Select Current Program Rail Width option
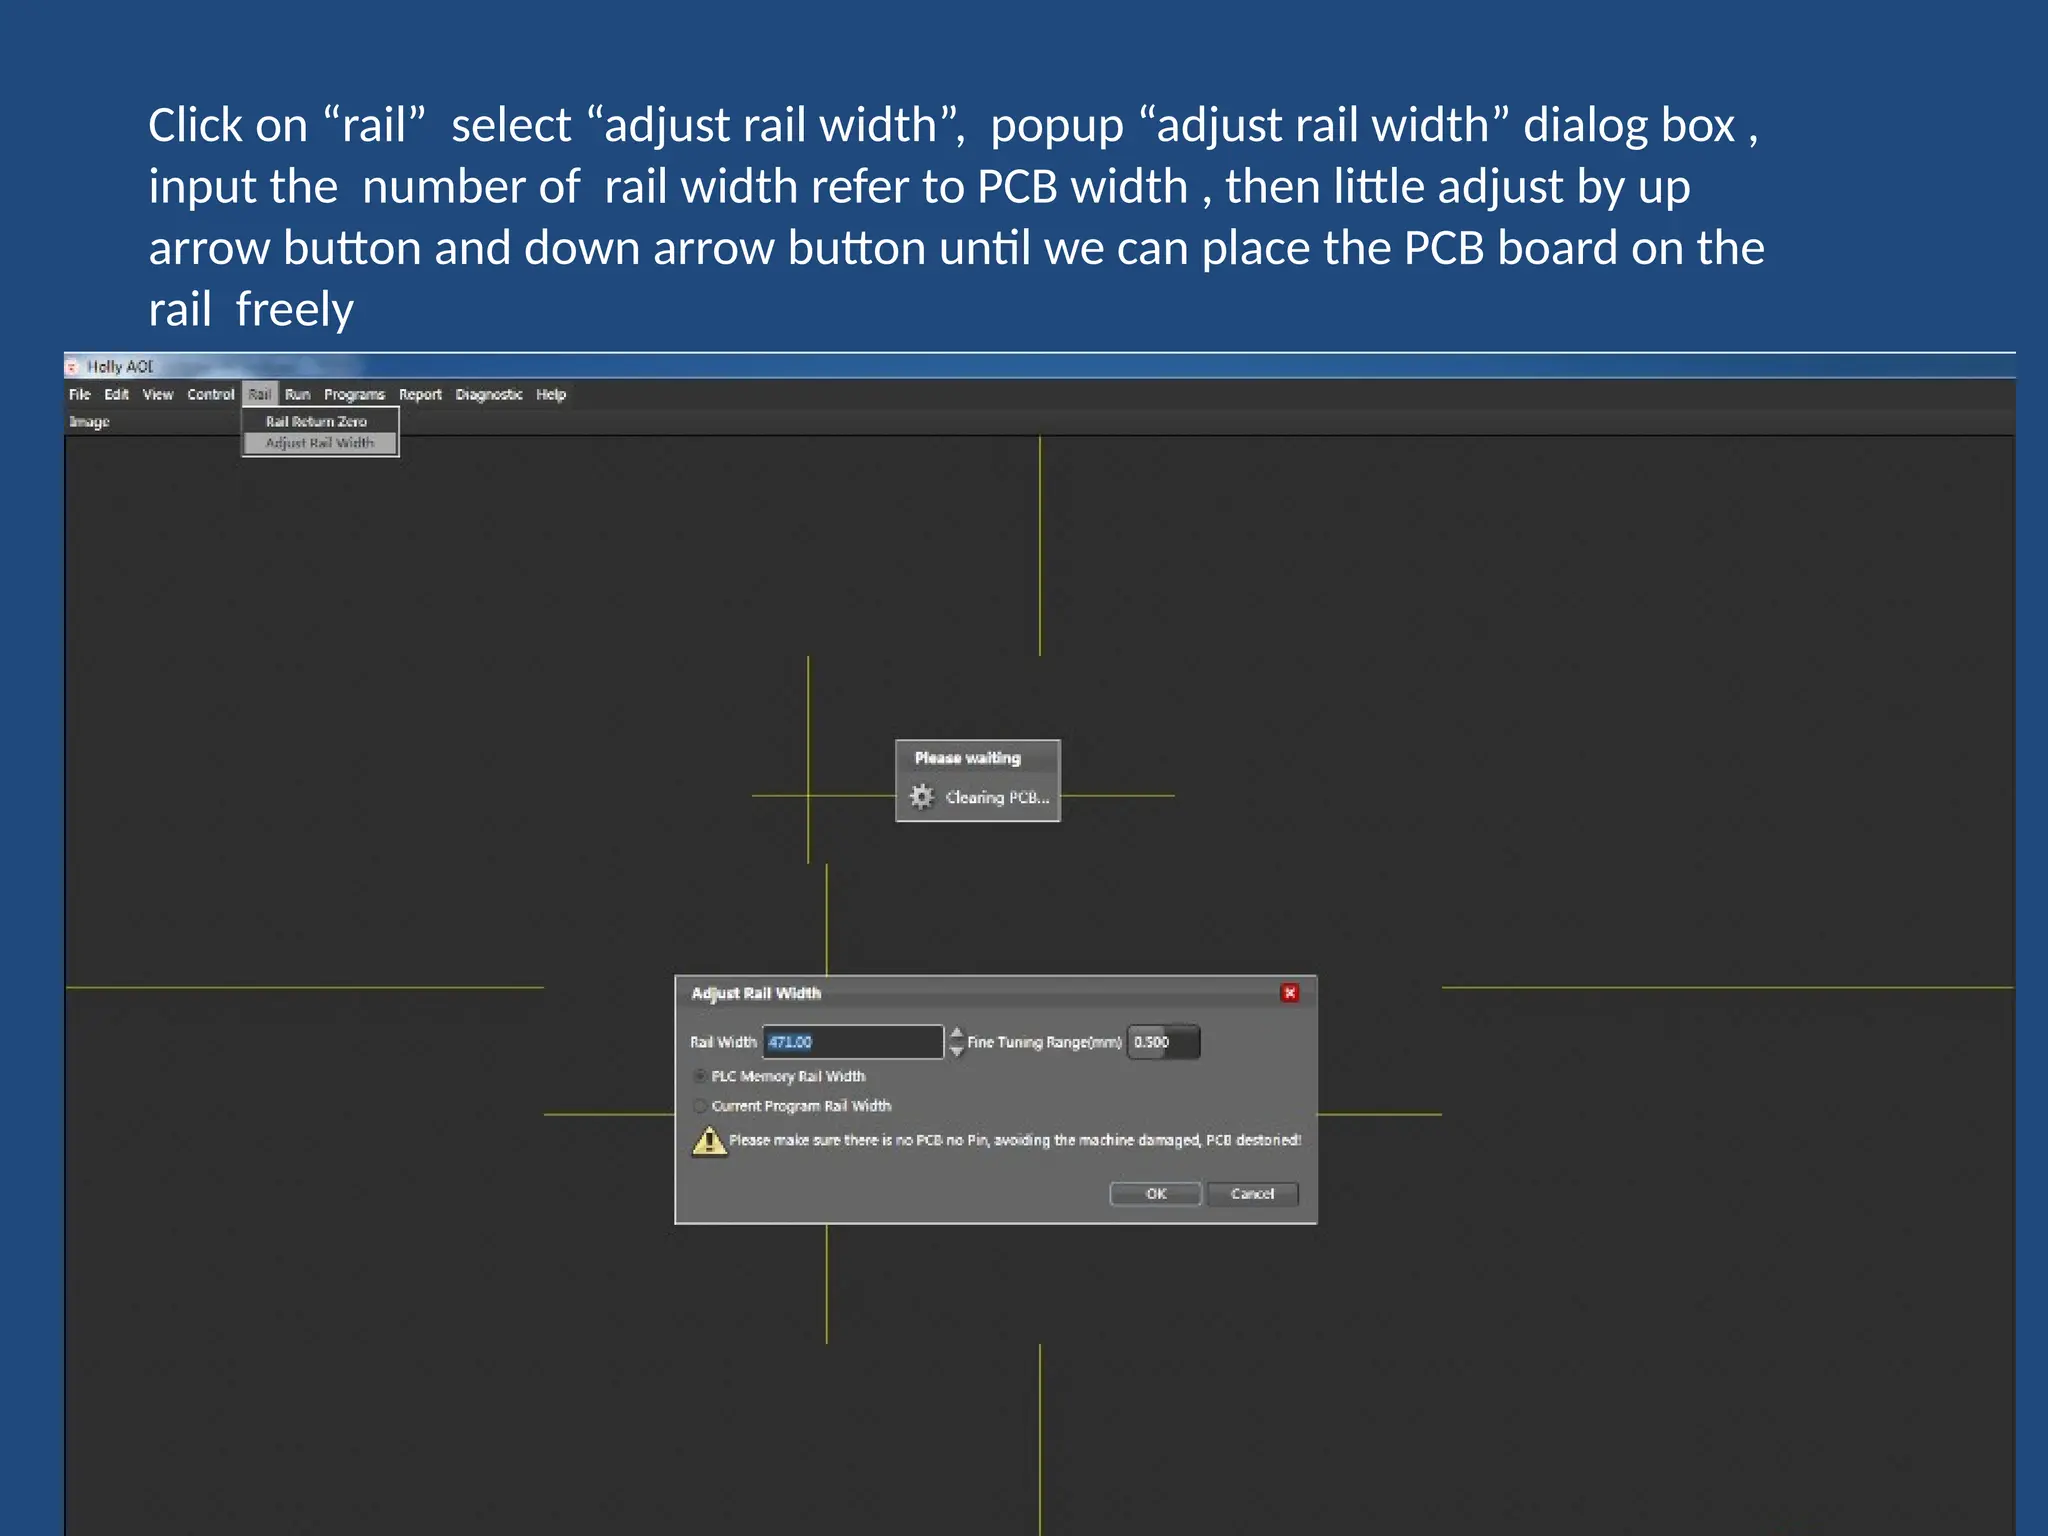Viewport: 2048px width, 1536px height. click(x=700, y=1106)
